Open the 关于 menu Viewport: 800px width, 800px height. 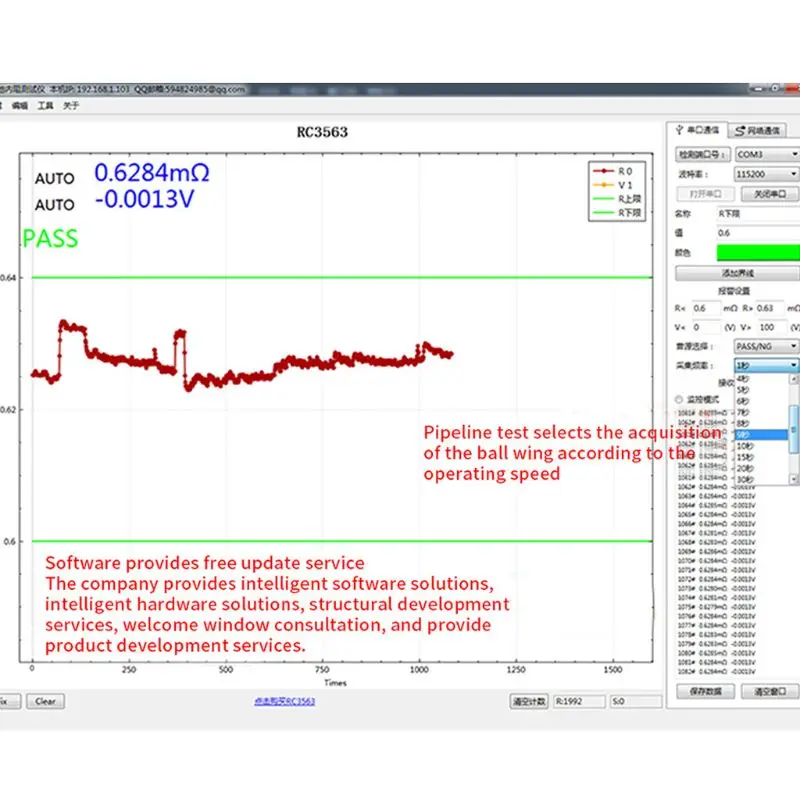[71, 106]
